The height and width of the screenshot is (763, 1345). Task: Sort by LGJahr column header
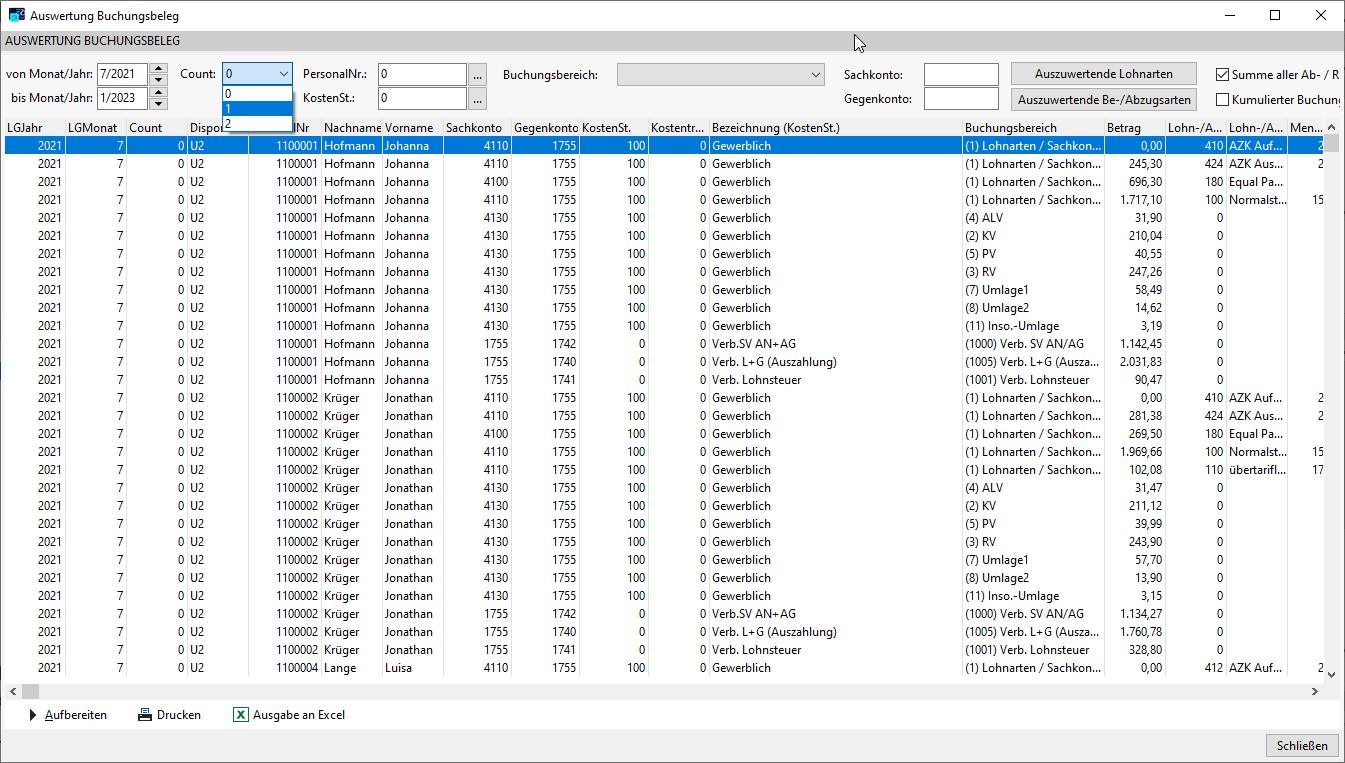tap(34, 128)
